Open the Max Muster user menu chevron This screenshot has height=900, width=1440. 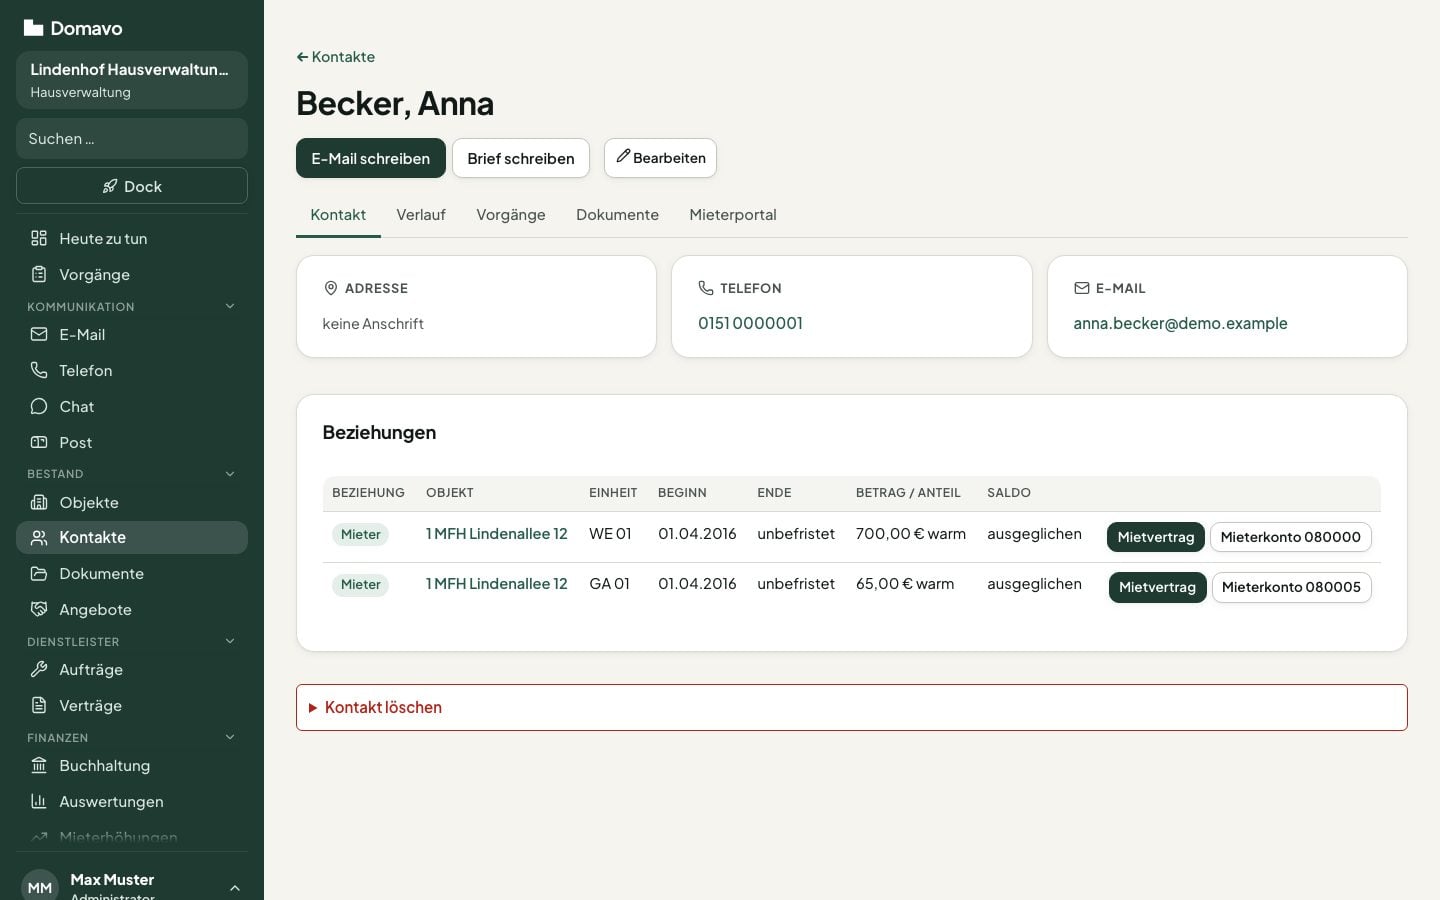pos(235,888)
